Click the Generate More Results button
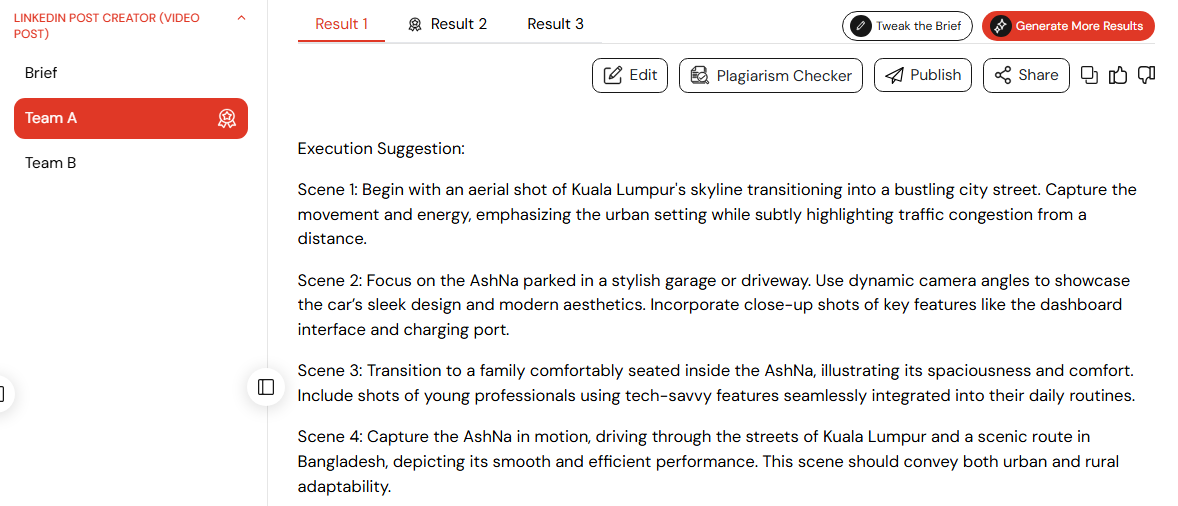The image size is (1178, 506). click(x=1068, y=26)
